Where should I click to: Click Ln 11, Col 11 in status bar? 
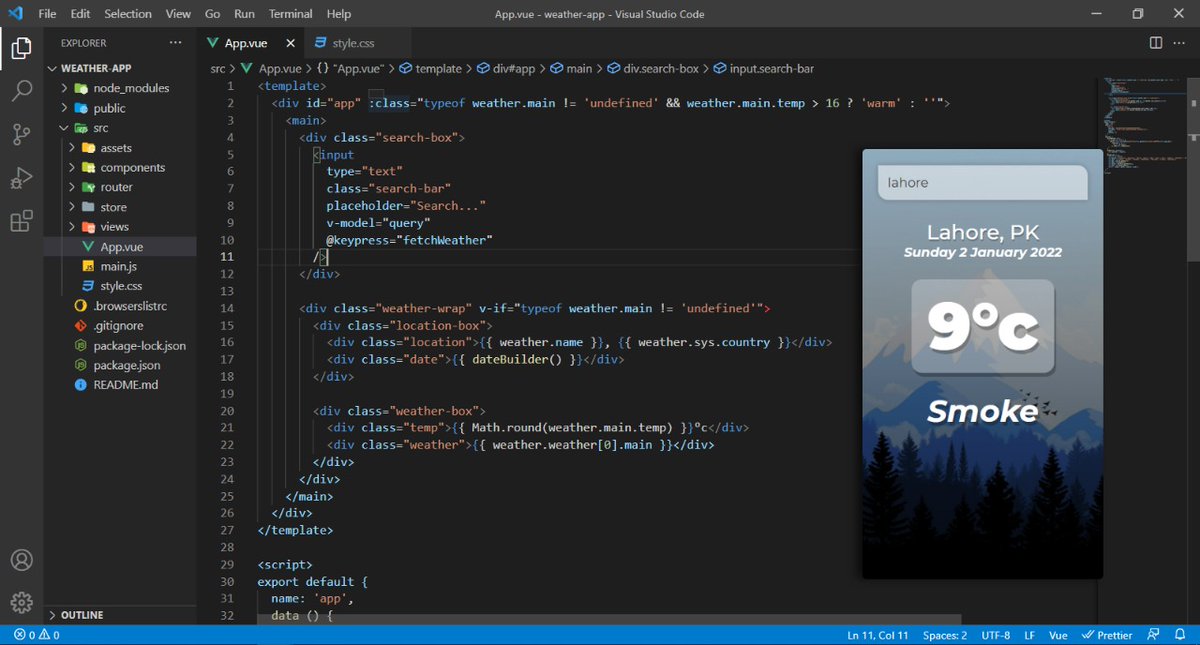878,635
